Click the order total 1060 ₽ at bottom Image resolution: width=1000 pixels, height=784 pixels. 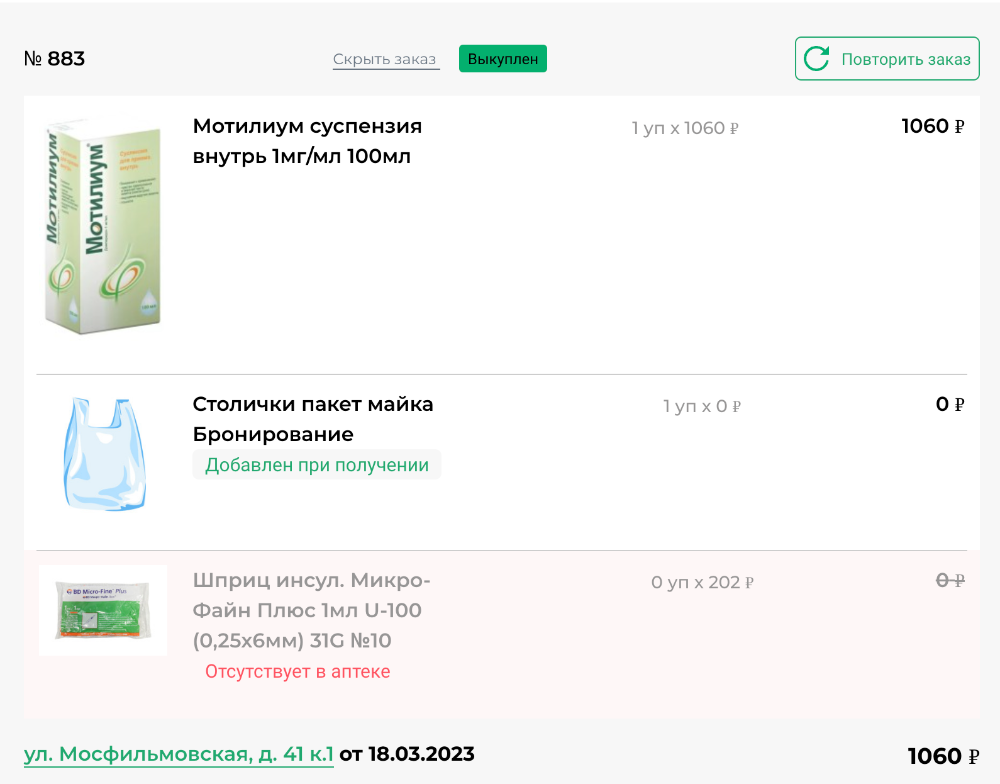pos(935,756)
